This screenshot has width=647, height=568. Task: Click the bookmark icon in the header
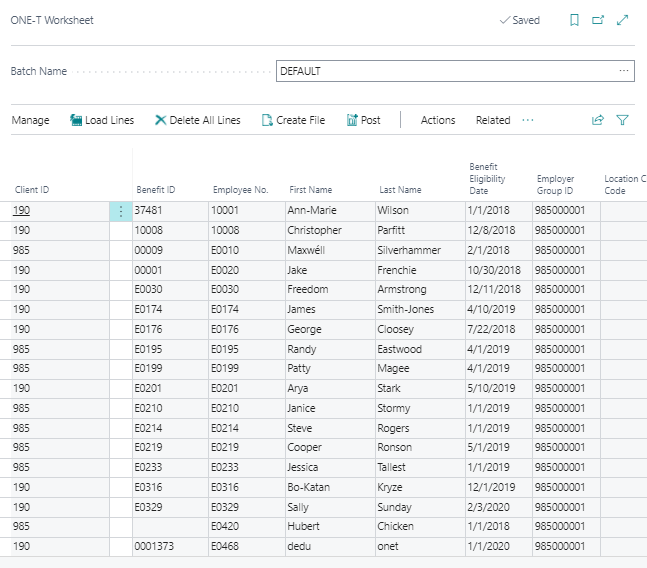click(574, 20)
